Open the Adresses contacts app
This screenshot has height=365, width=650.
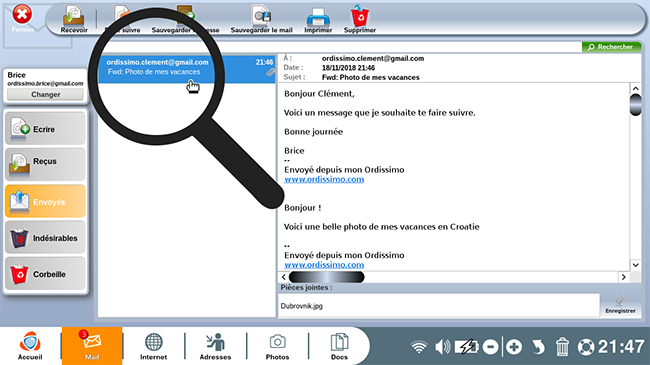215,346
